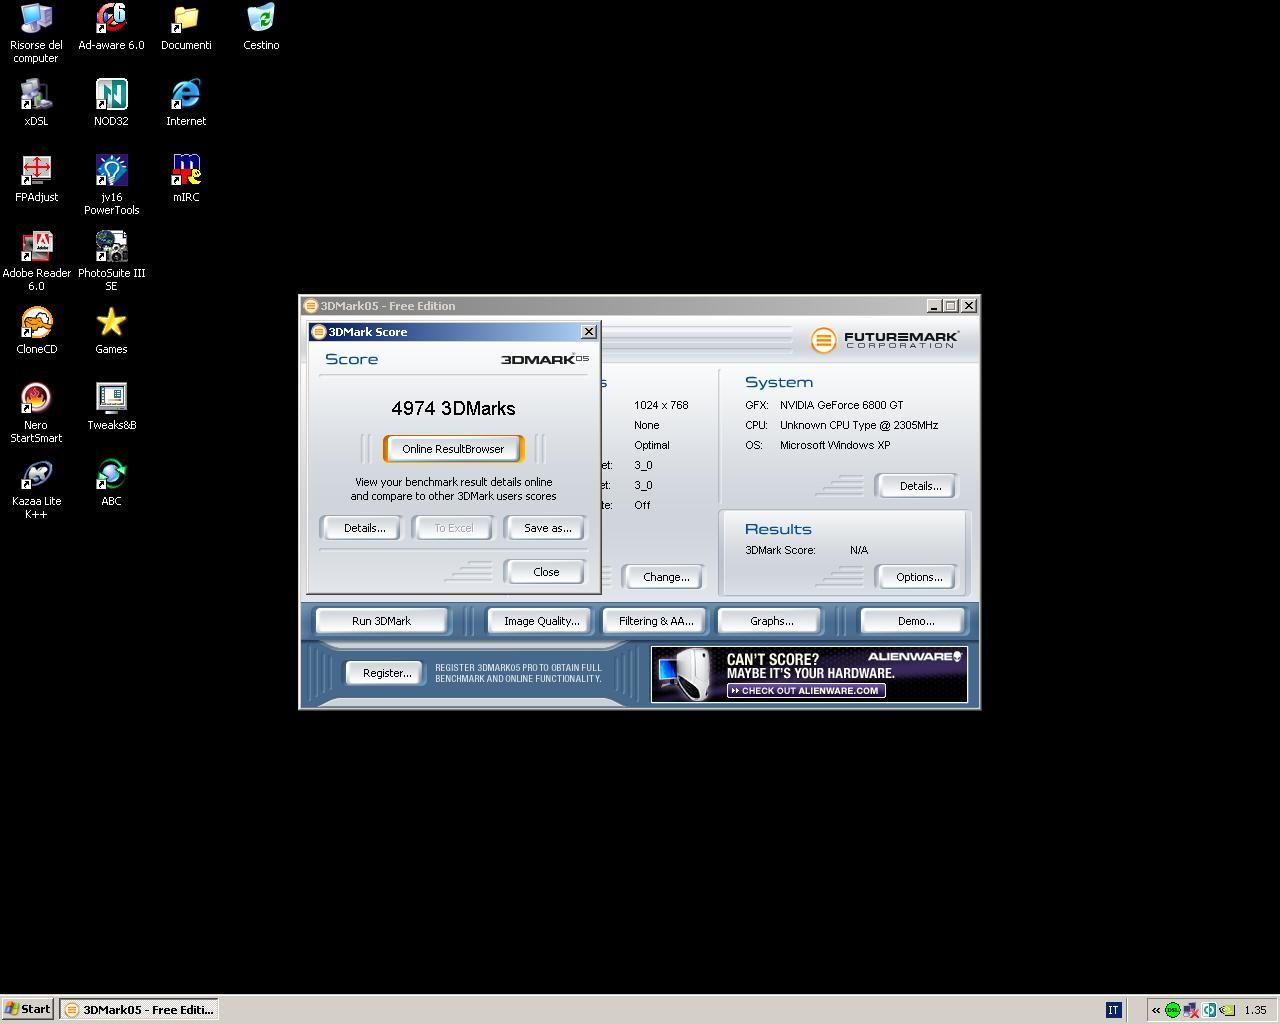Select the CloneCD desktop icon
This screenshot has height=1024, width=1280.
tap(36, 331)
